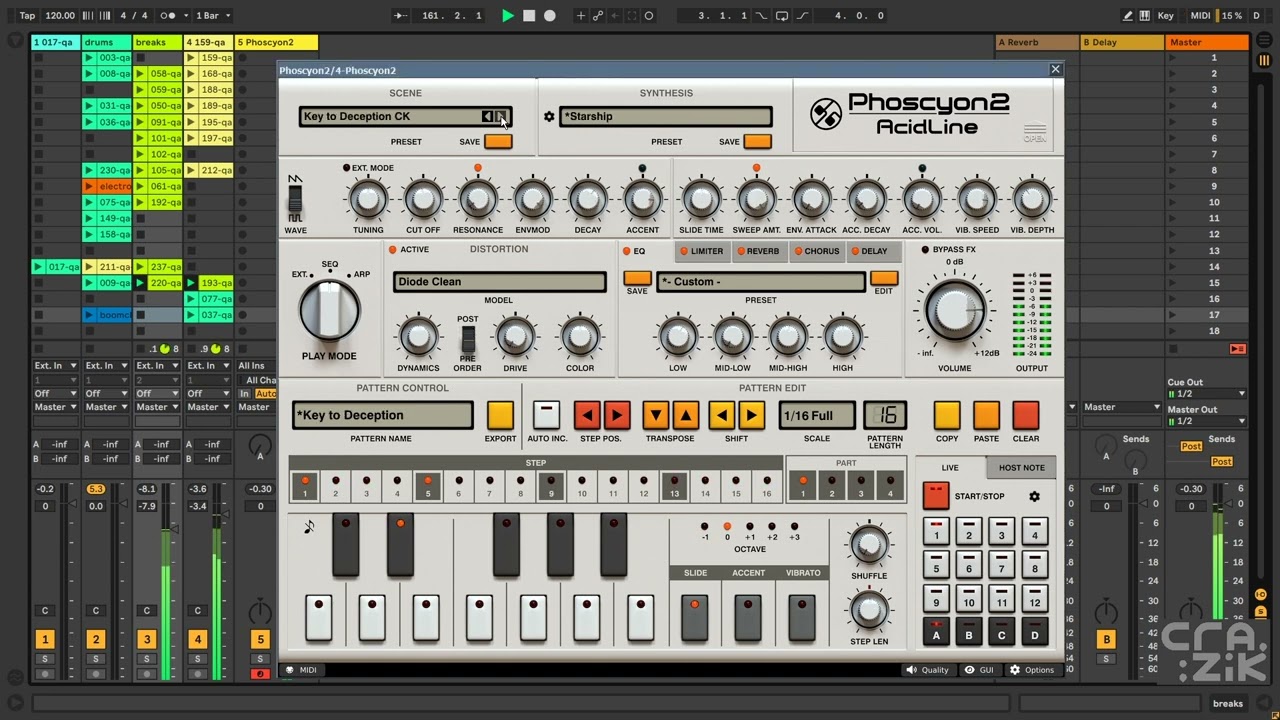Viewport: 1280px width, 720px height.
Task: Move step position left arrow
Action: (587, 415)
